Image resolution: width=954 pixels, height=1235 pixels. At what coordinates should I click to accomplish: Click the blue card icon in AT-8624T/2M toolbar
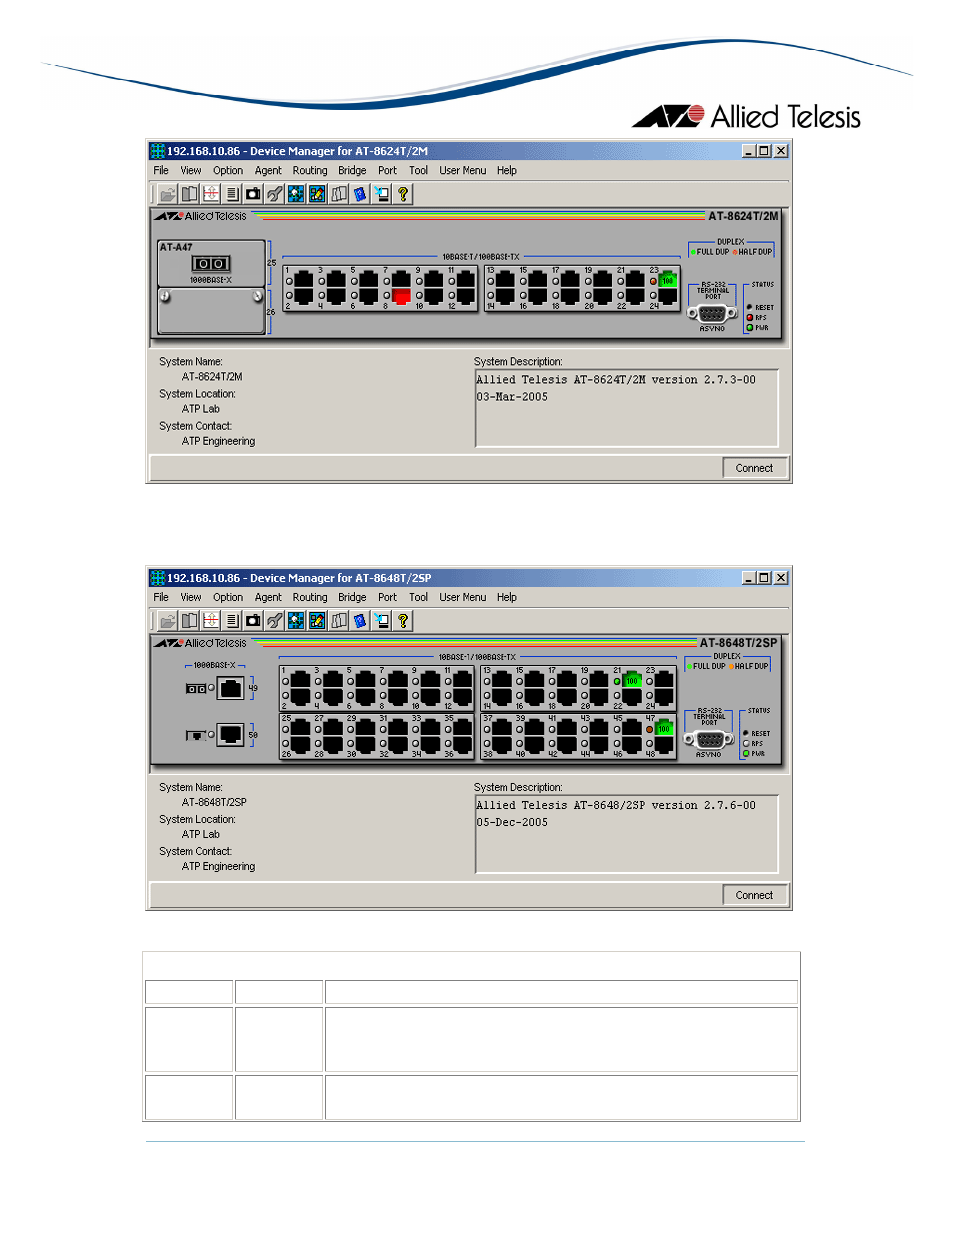tap(360, 194)
